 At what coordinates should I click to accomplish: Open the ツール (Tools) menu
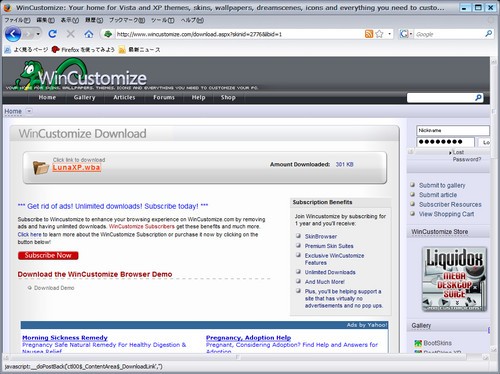[163, 20]
